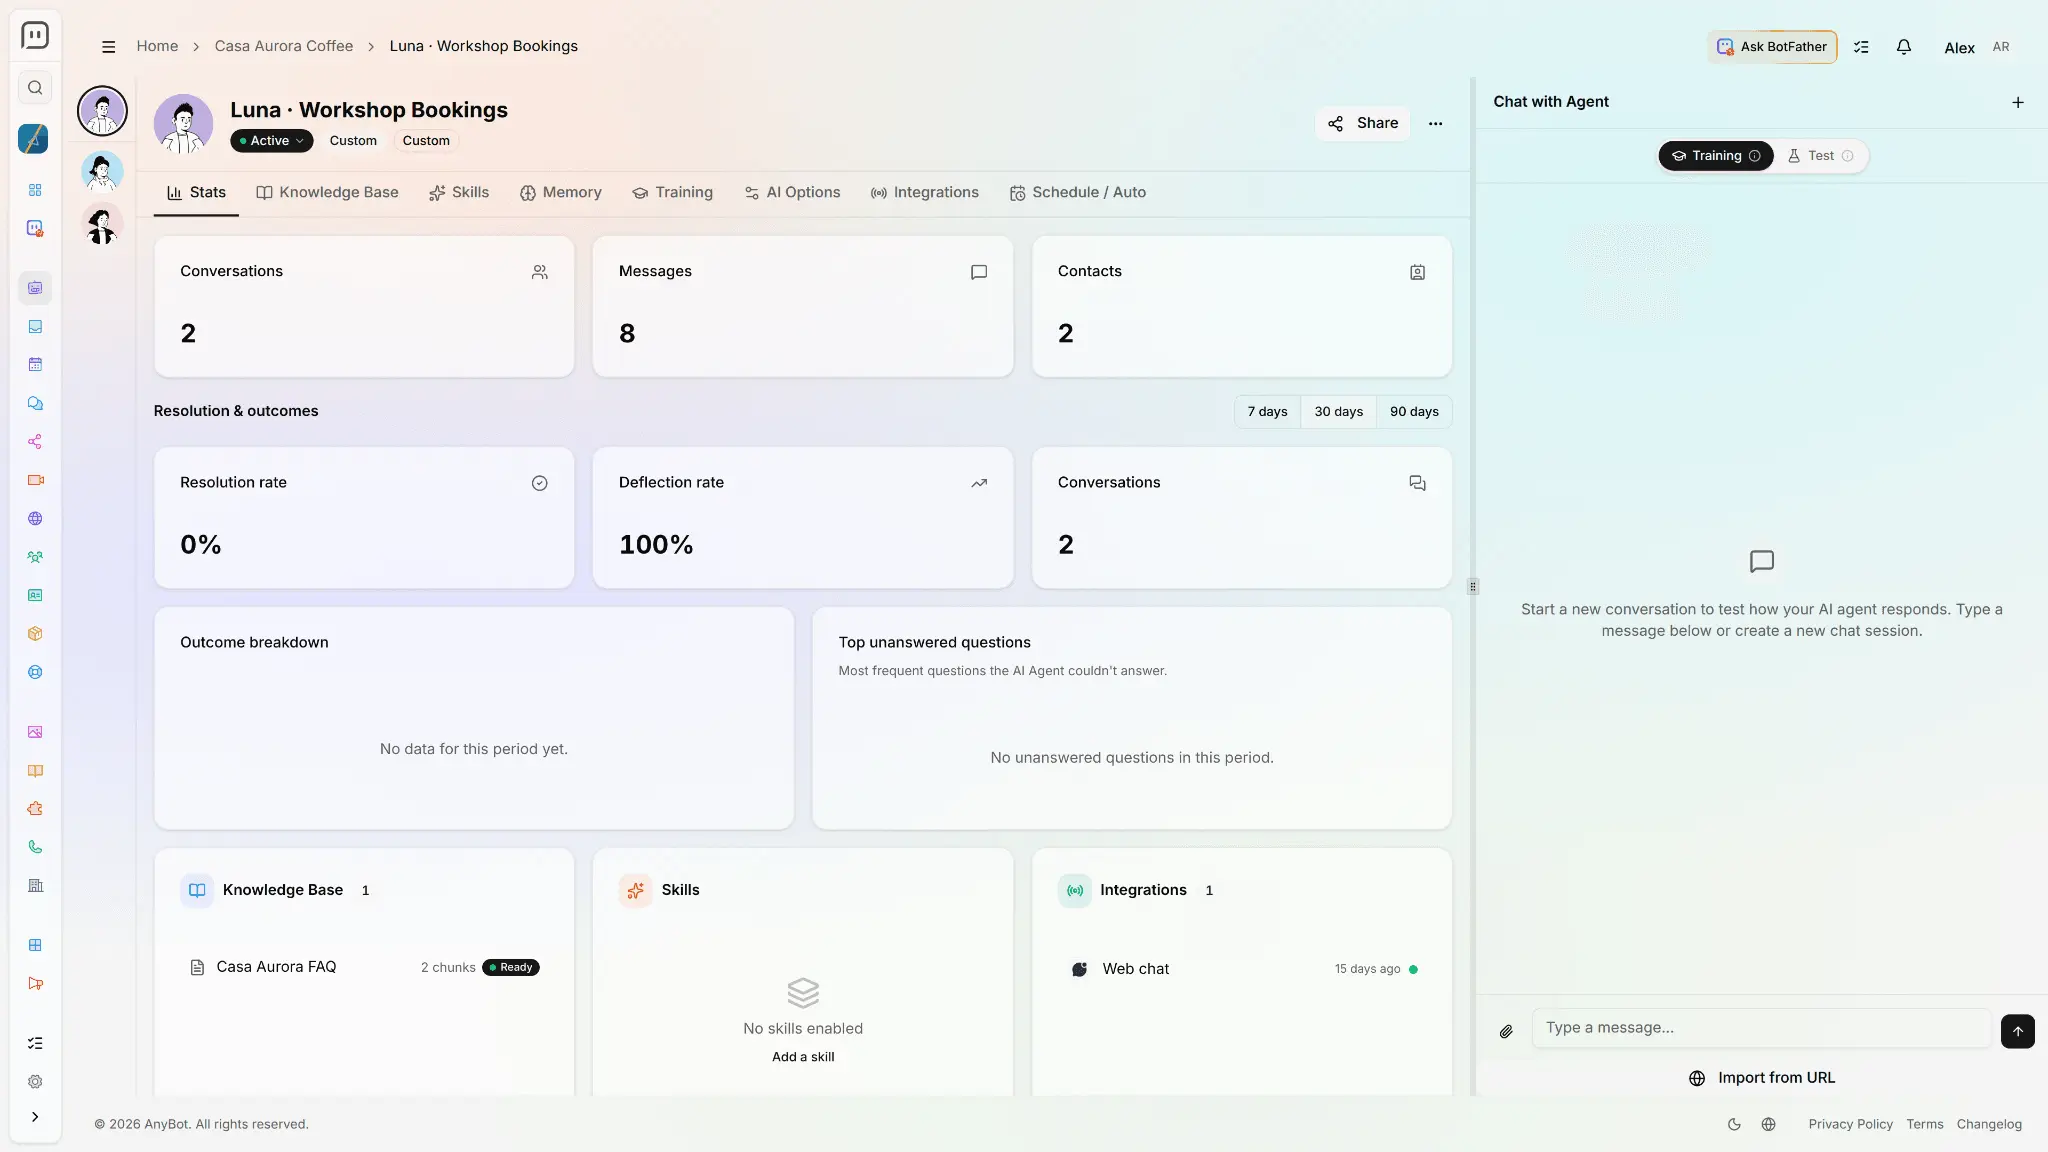The image size is (2048, 1152).
Task: Open the Active status dropdown
Action: [271, 141]
